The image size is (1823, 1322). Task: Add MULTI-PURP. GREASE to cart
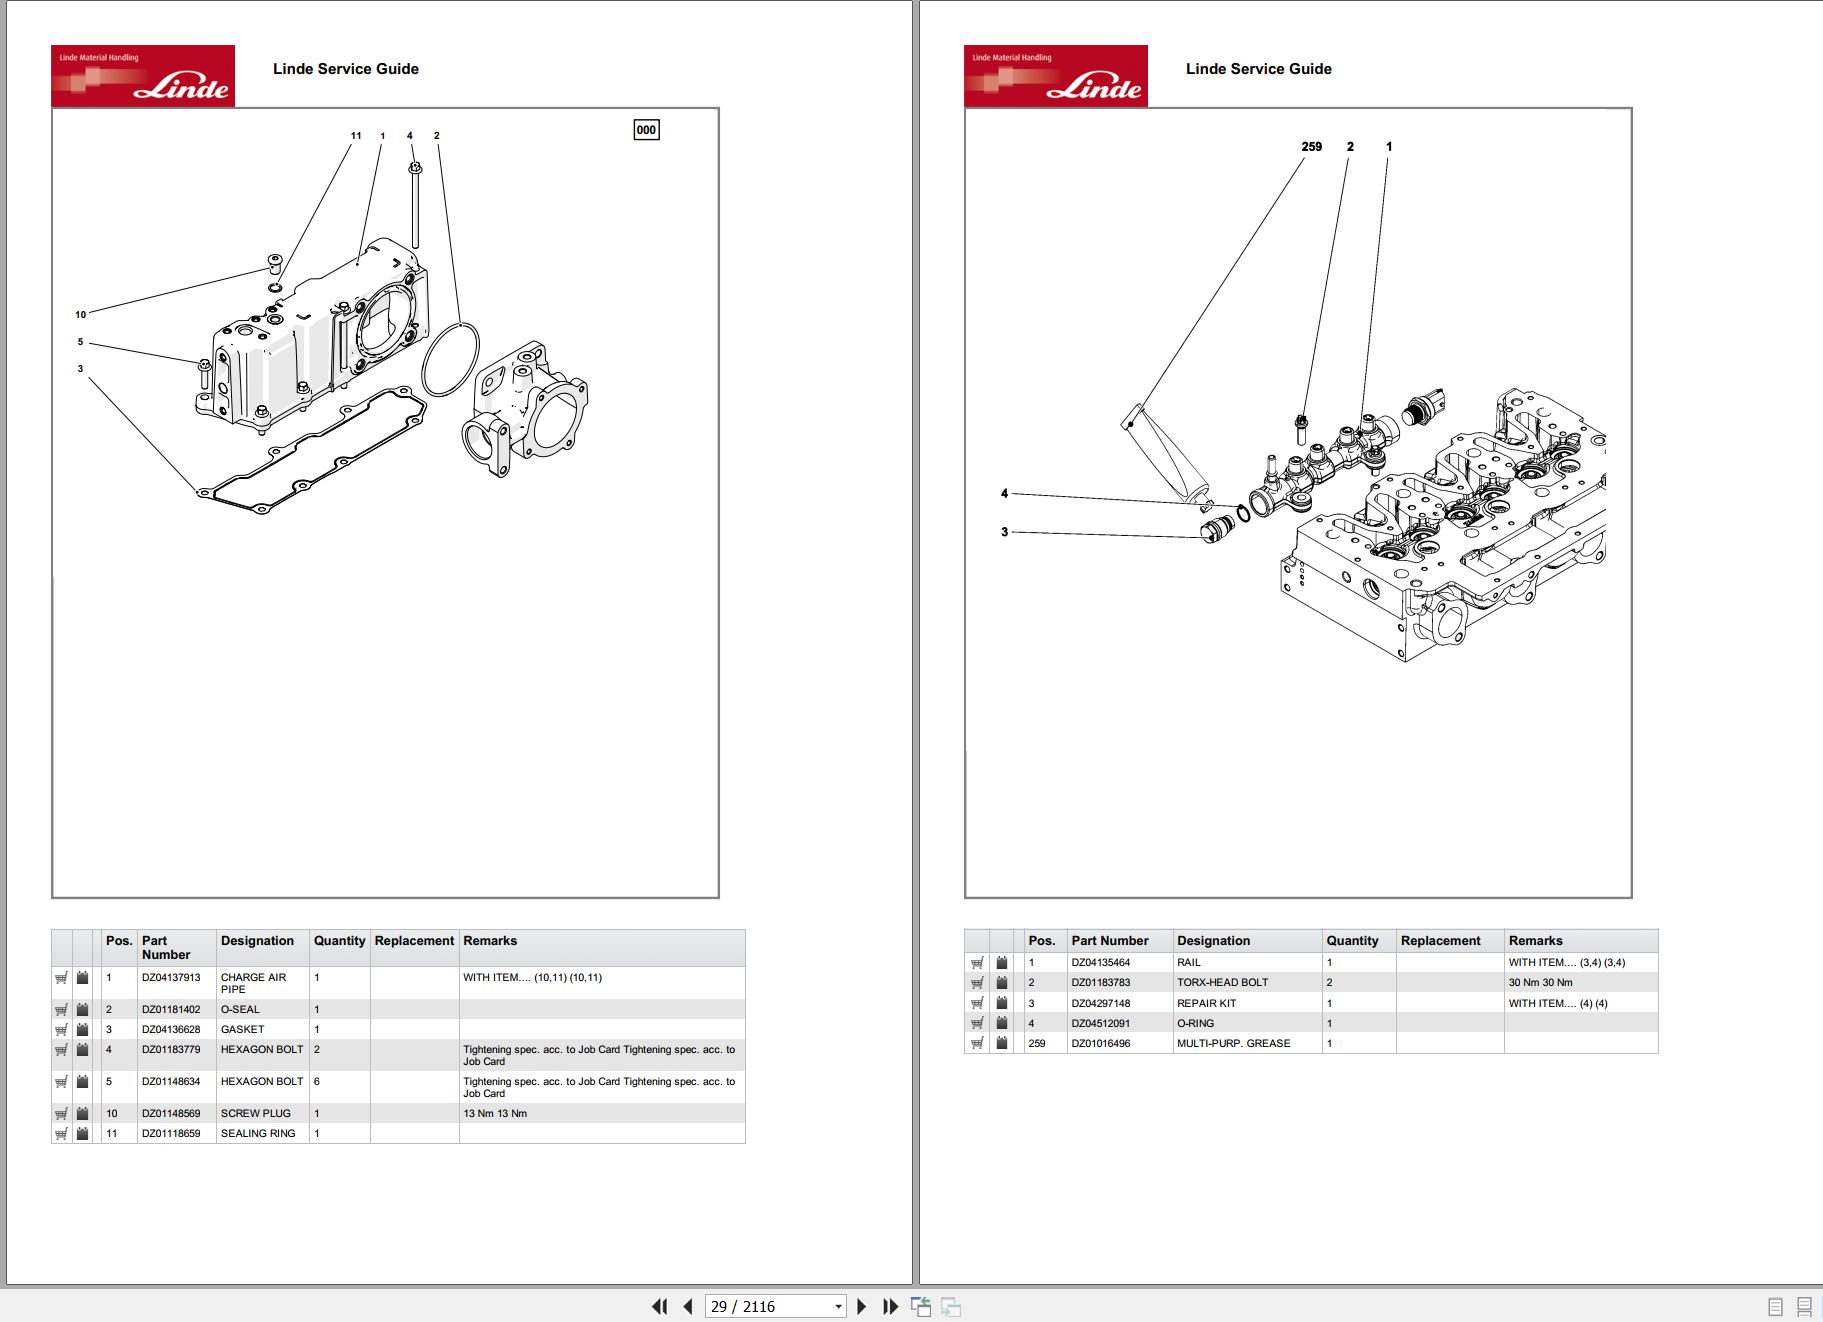click(977, 1043)
